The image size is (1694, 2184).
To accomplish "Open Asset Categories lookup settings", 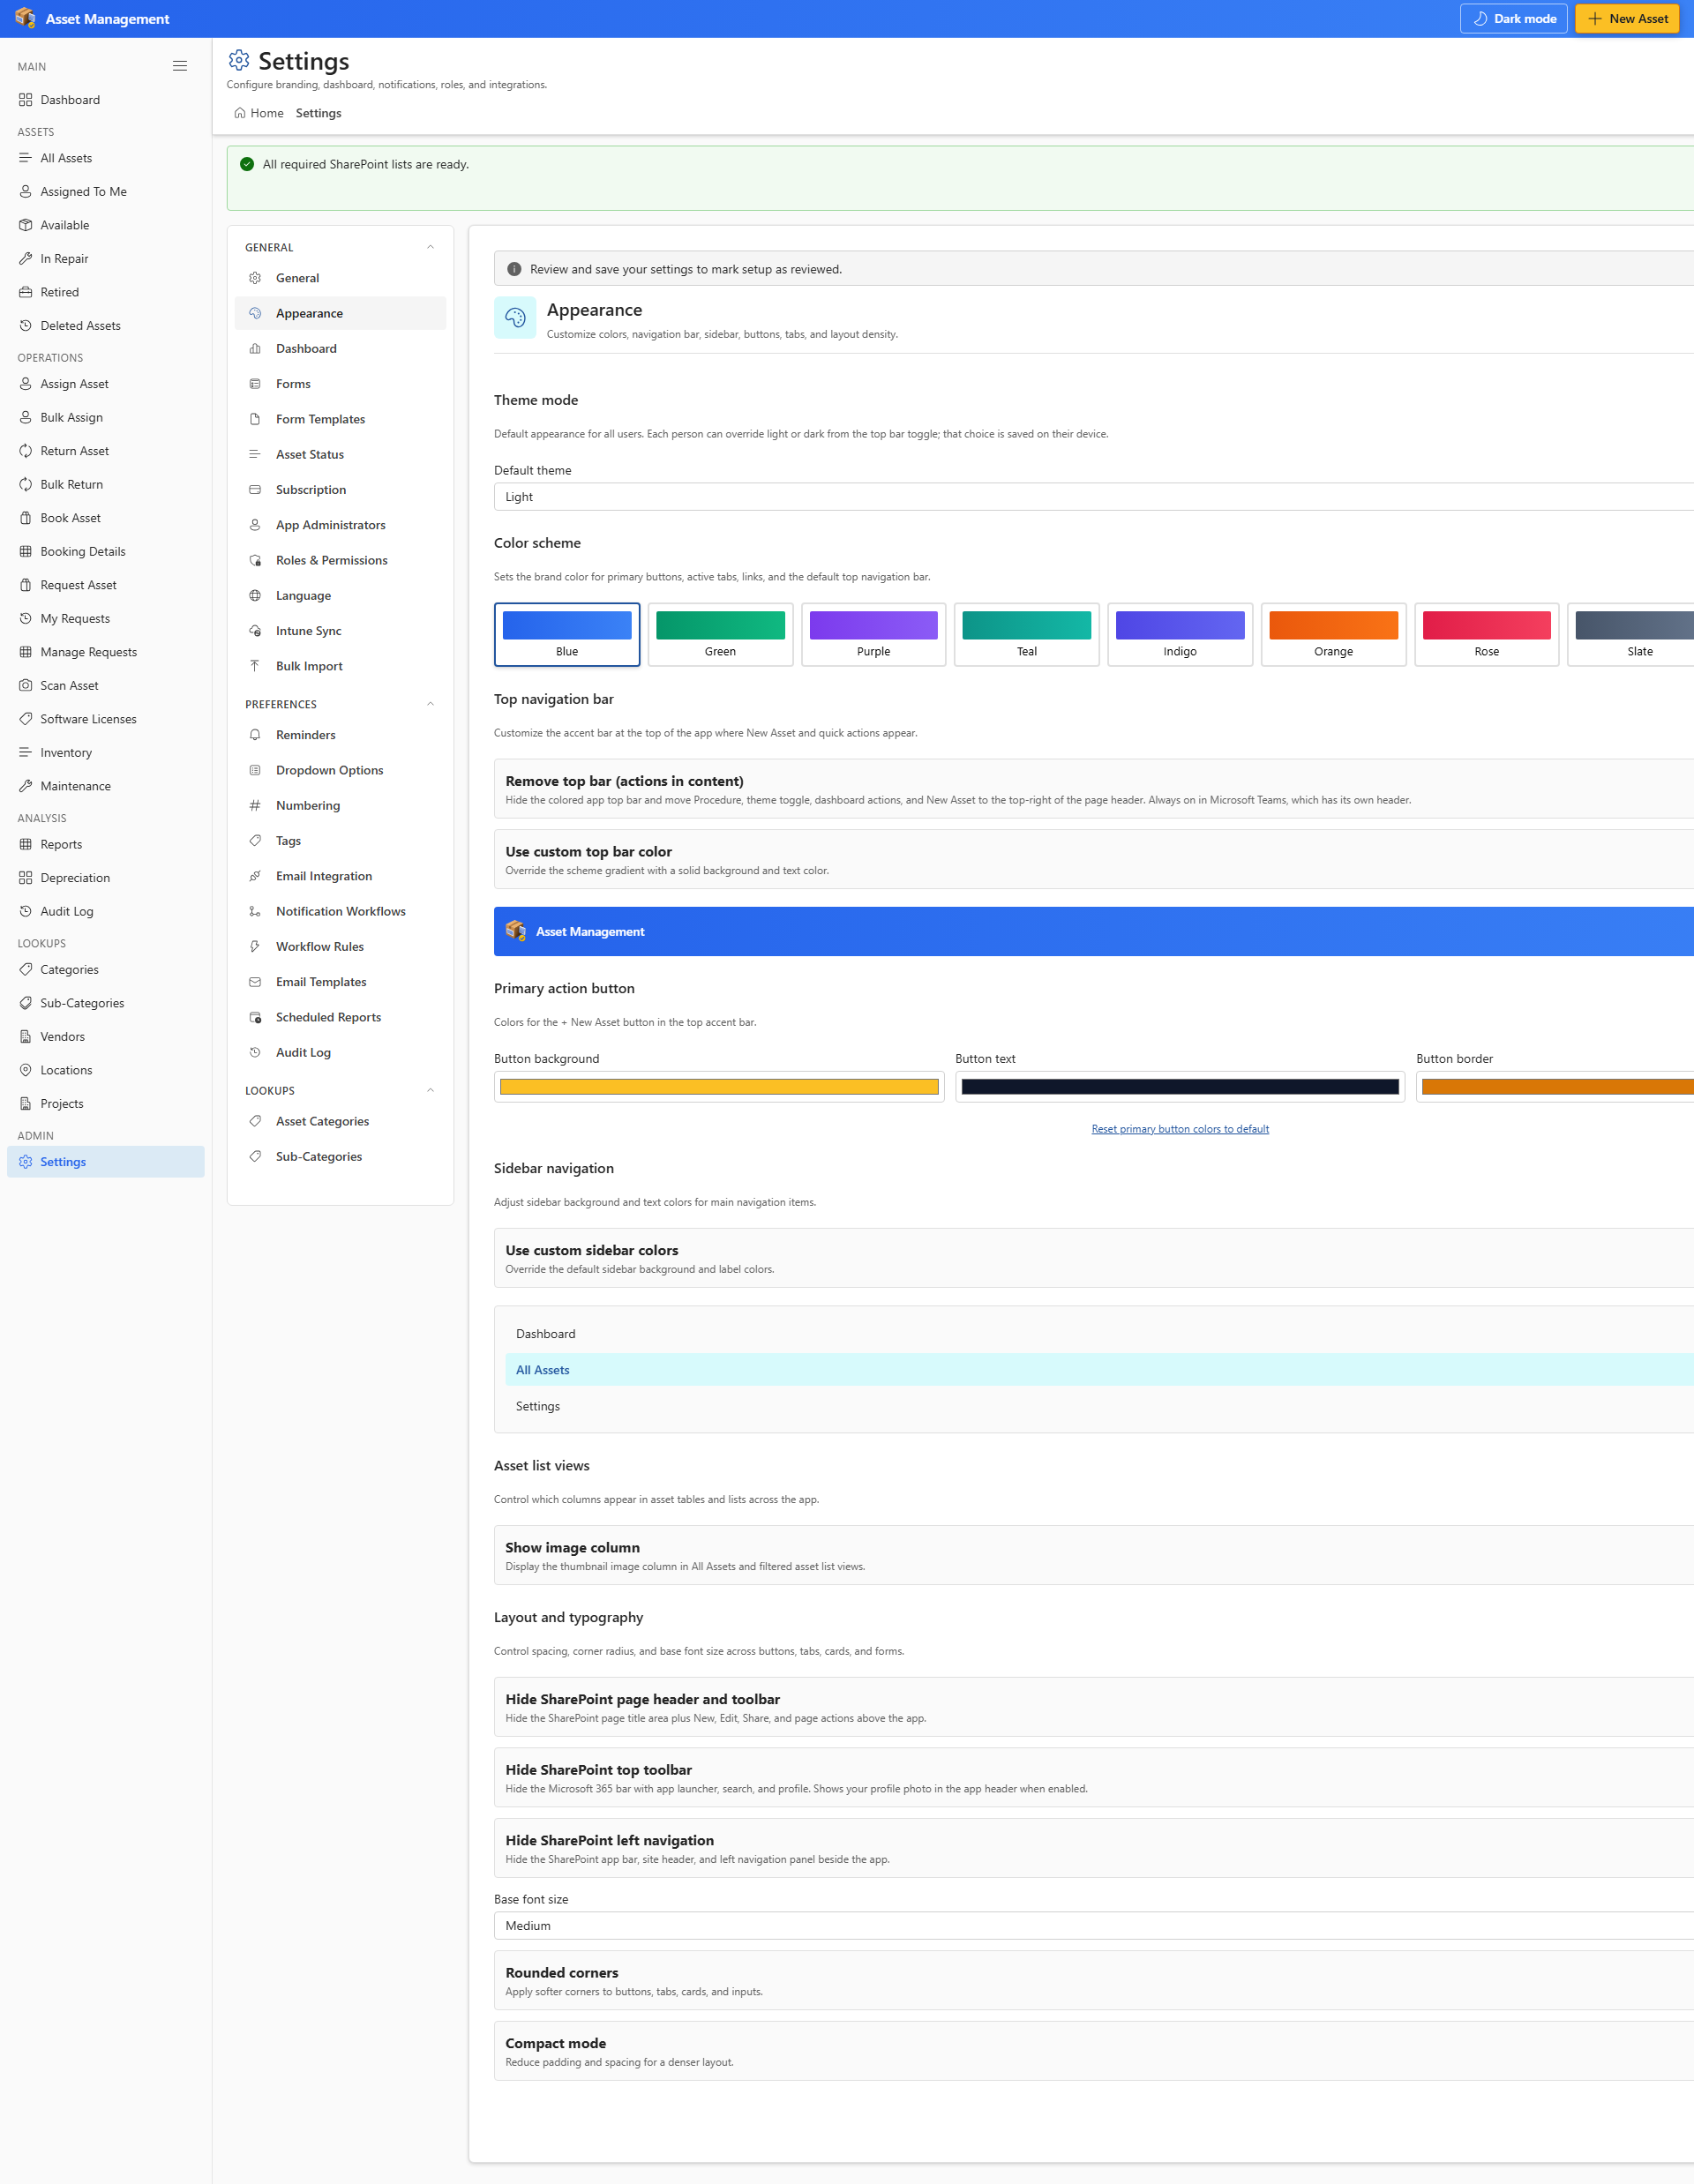I will coord(340,1121).
